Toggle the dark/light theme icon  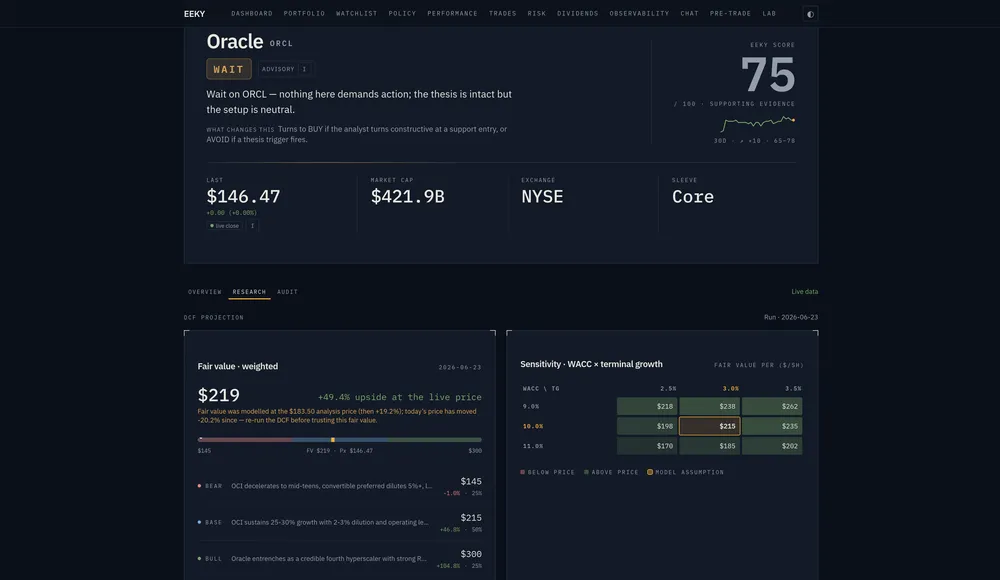click(810, 14)
